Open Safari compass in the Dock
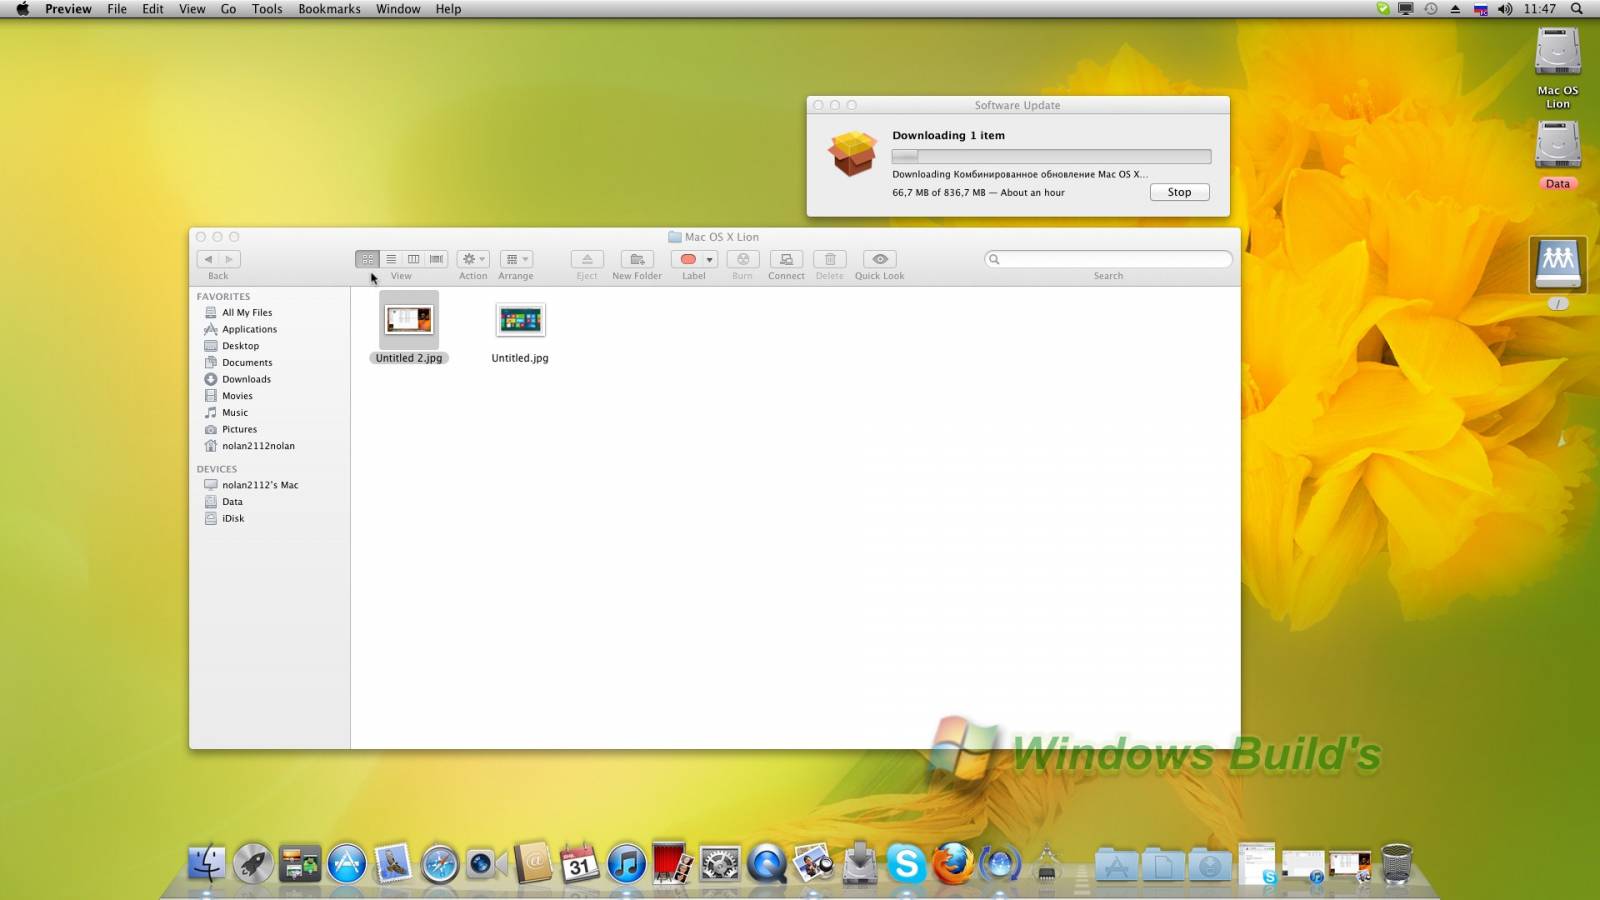This screenshot has height=900, width=1600. 440,864
